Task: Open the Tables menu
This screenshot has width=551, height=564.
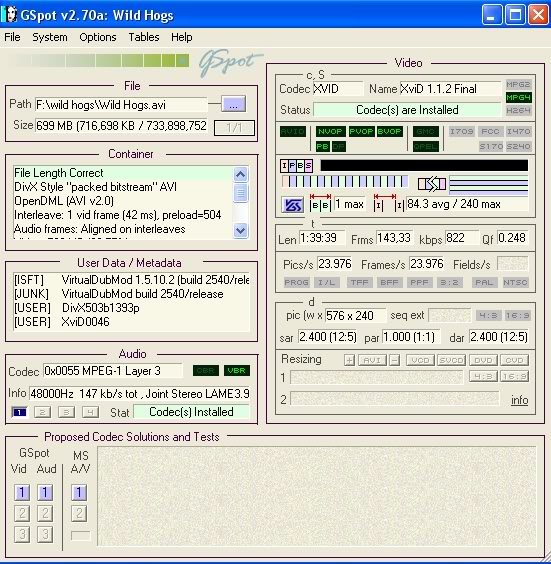Action: point(144,37)
